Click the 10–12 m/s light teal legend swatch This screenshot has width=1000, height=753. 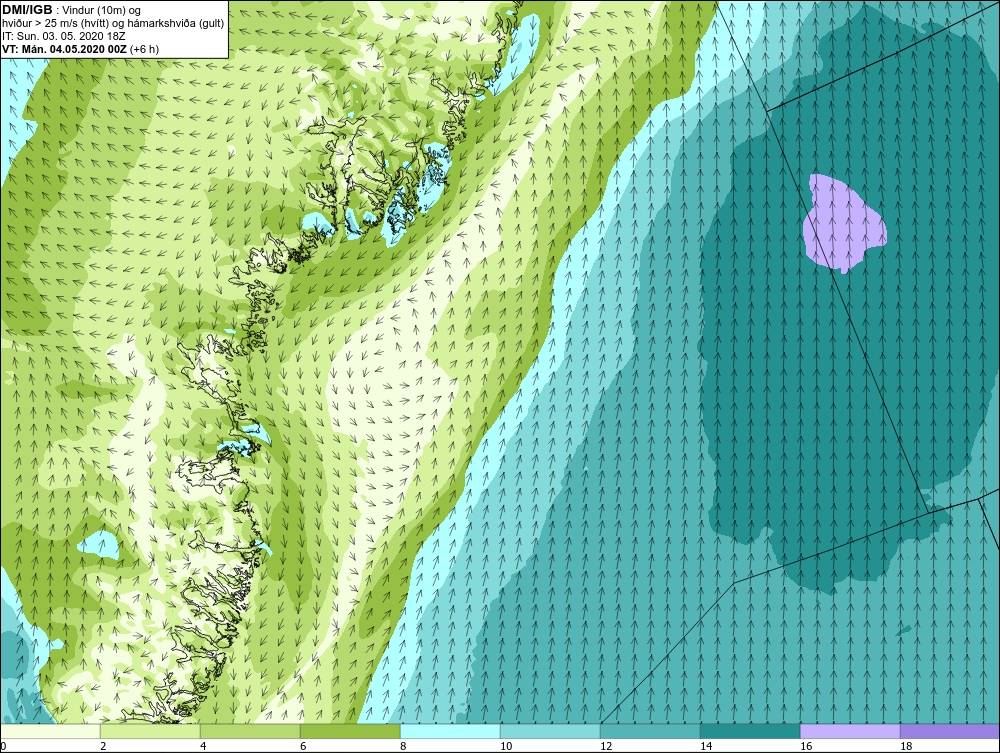550,731
